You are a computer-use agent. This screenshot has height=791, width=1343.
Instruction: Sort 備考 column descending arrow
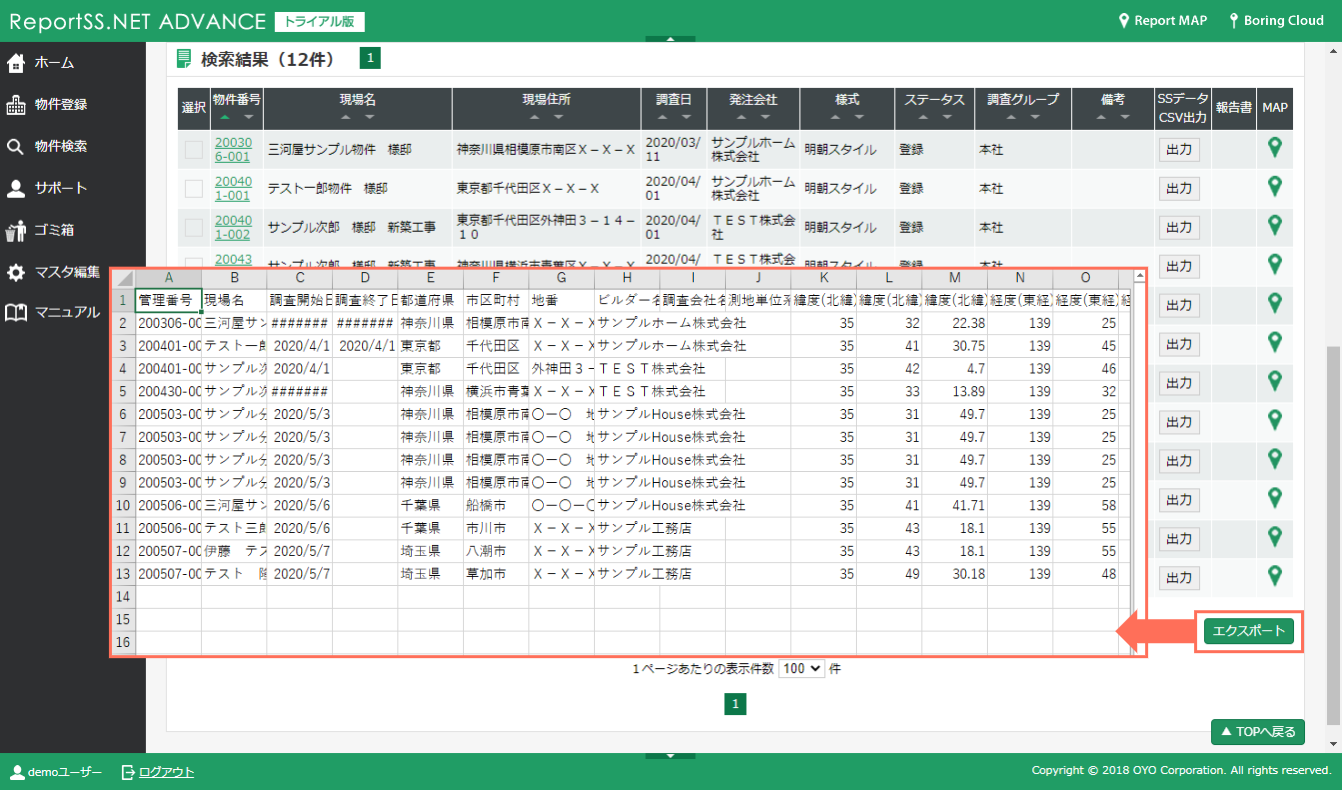[x=1125, y=118]
